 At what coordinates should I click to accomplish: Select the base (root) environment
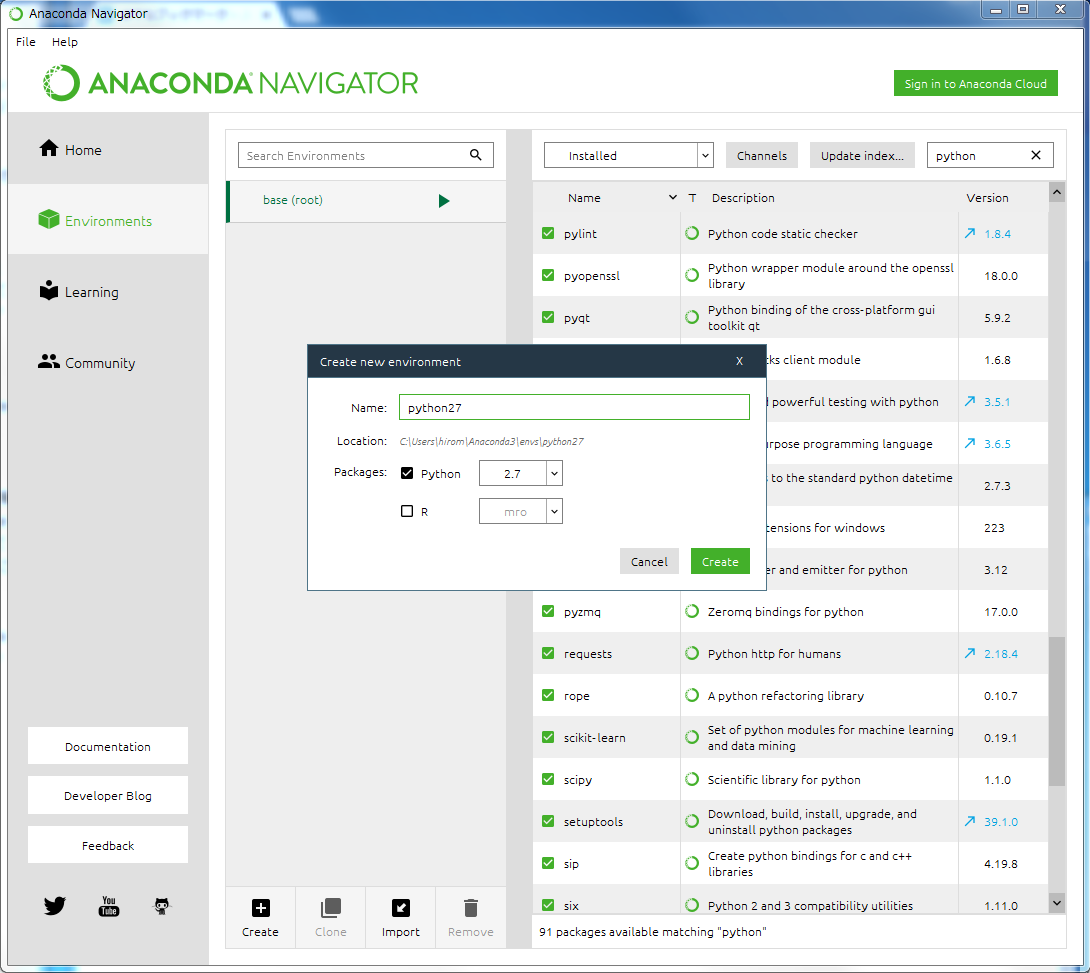point(367,201)
